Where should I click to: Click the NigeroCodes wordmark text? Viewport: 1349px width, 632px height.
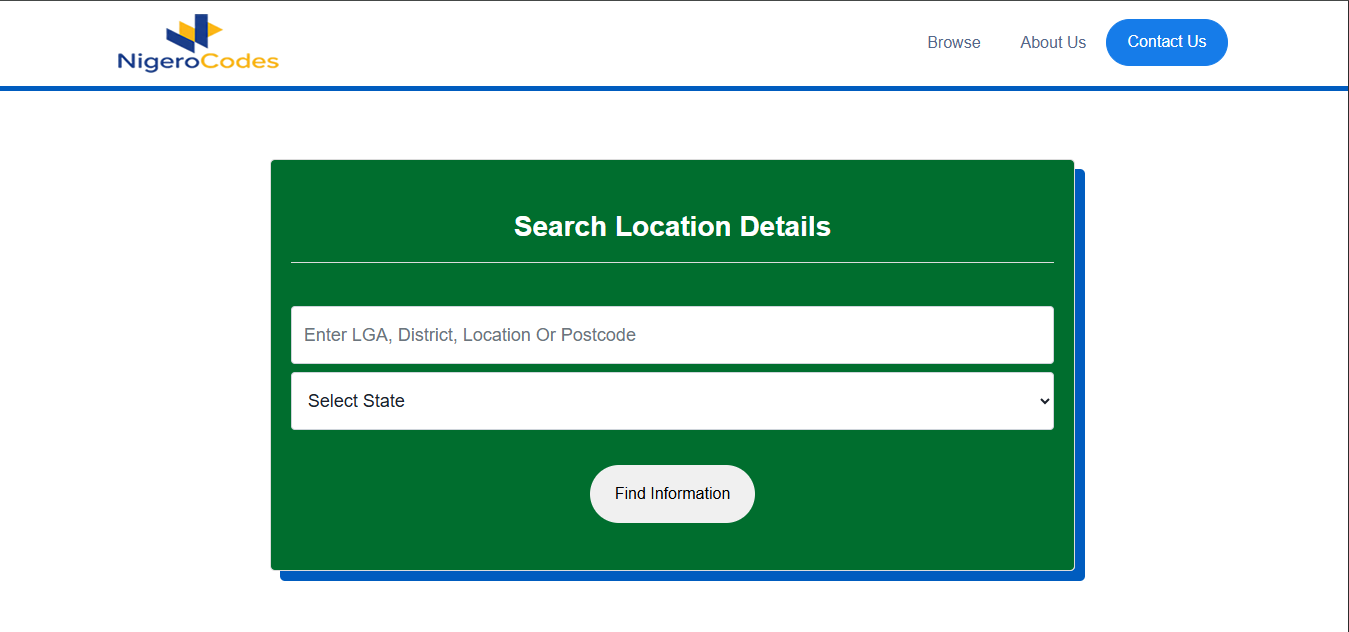coord(198,62)
